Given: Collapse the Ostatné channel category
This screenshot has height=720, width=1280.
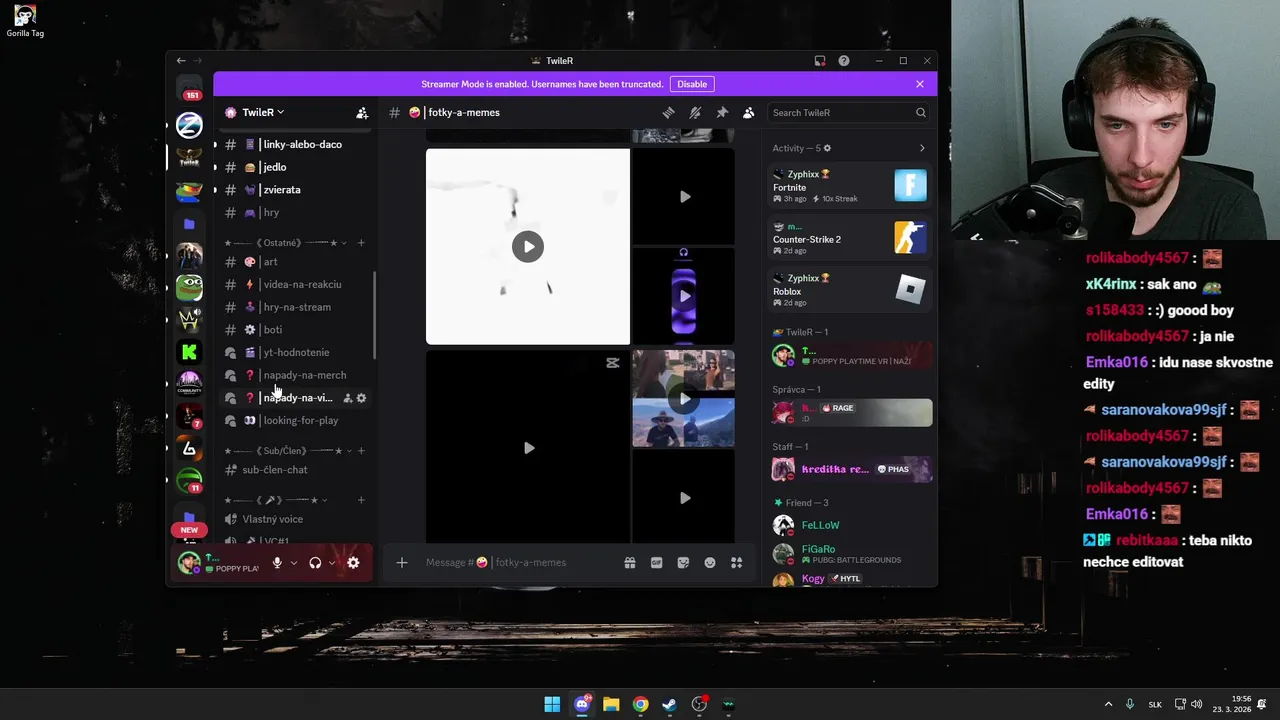Looking at the screenshot, I should click(286, 243).
